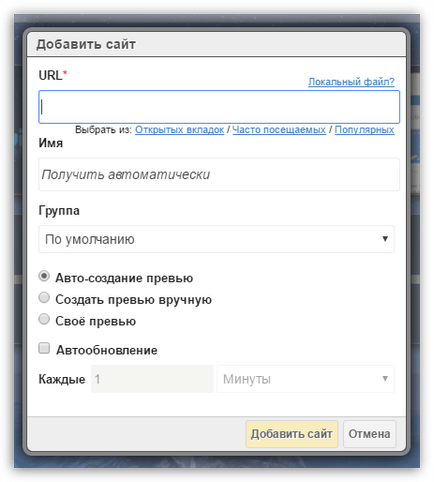Screen dimensions: 434x482
Task: Enable the Автообновление checkbox
Action: click(x=44, y=348)
